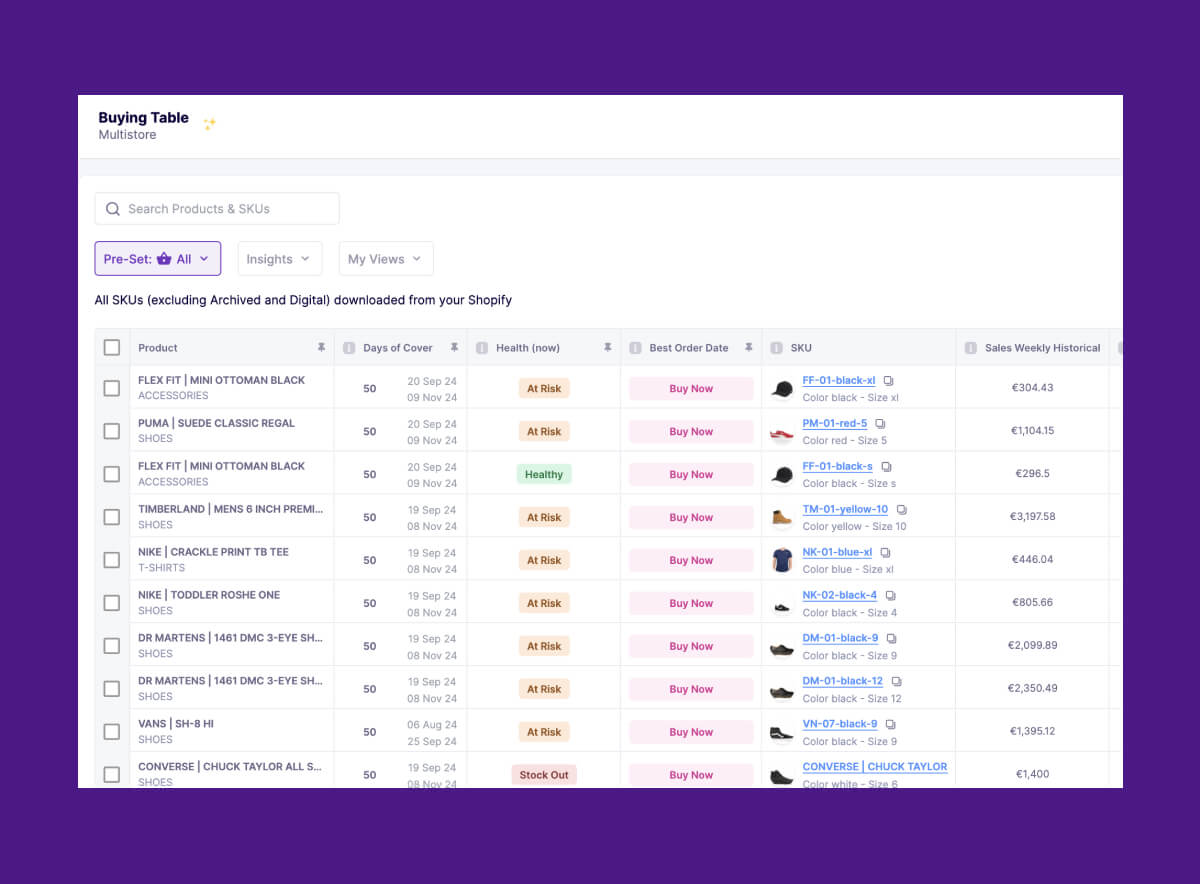Copy SKU TM-01-yellow-10
The width and height of the screenshot is (1200, 884).
tap(901, 510)
